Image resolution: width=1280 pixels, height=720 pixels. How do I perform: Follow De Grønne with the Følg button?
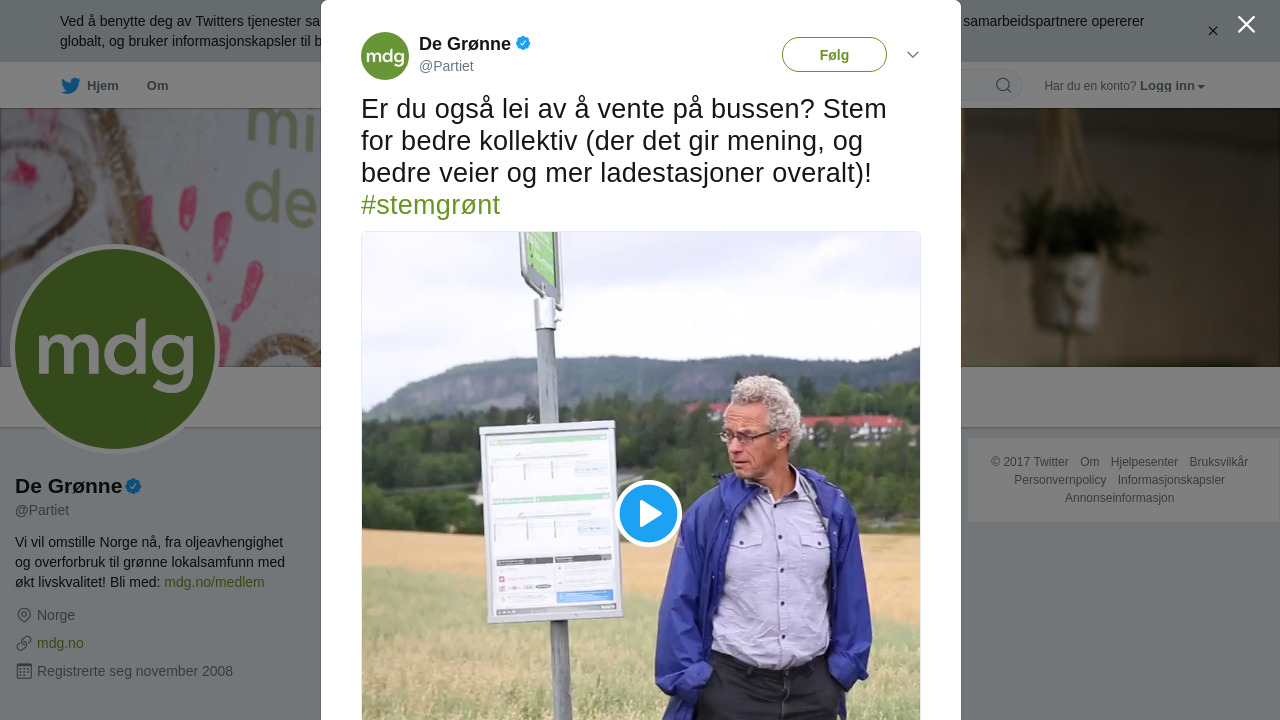point(834,55)
